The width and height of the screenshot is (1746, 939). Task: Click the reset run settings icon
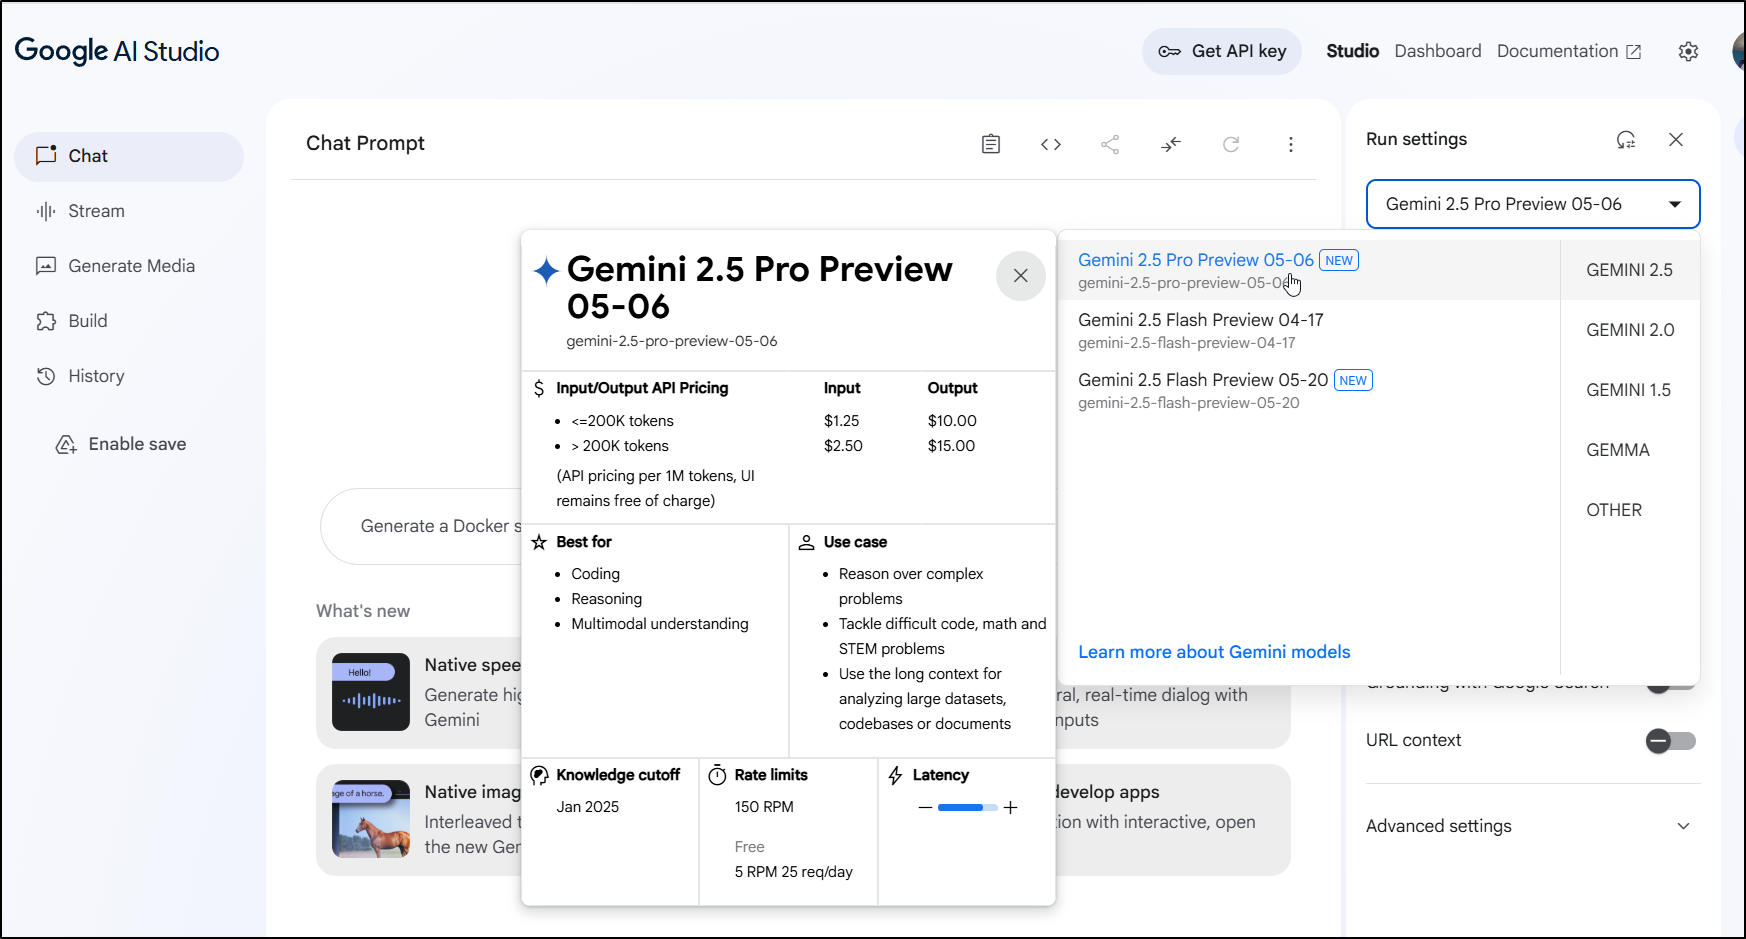click(x=1627, y=140)
